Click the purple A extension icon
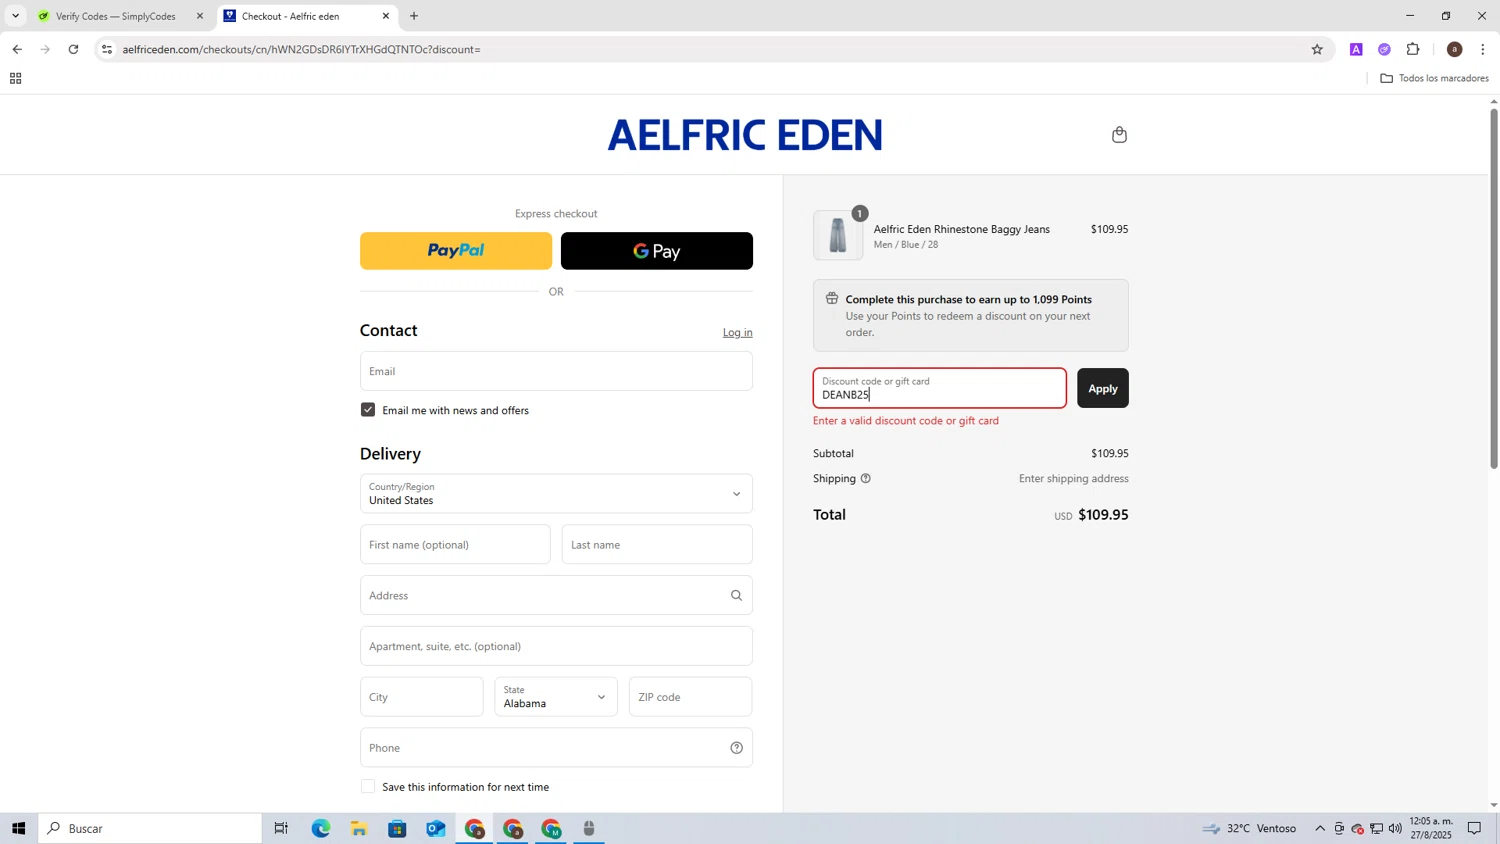Image resolution: width=1500 pixels, height=844 pixels. 1356,49
